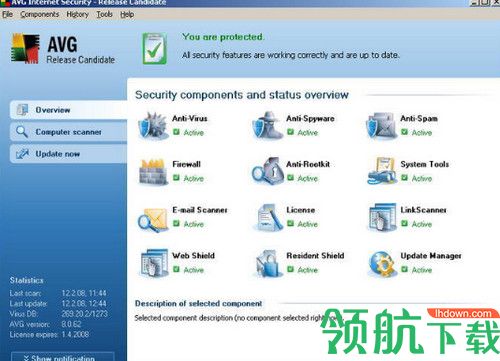Click the Overview sidebar icon

click(22, 110)
